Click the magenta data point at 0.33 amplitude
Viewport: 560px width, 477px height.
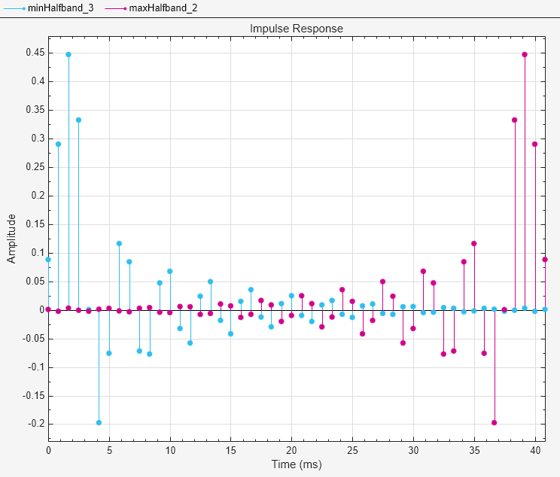(x=515, y=120)
